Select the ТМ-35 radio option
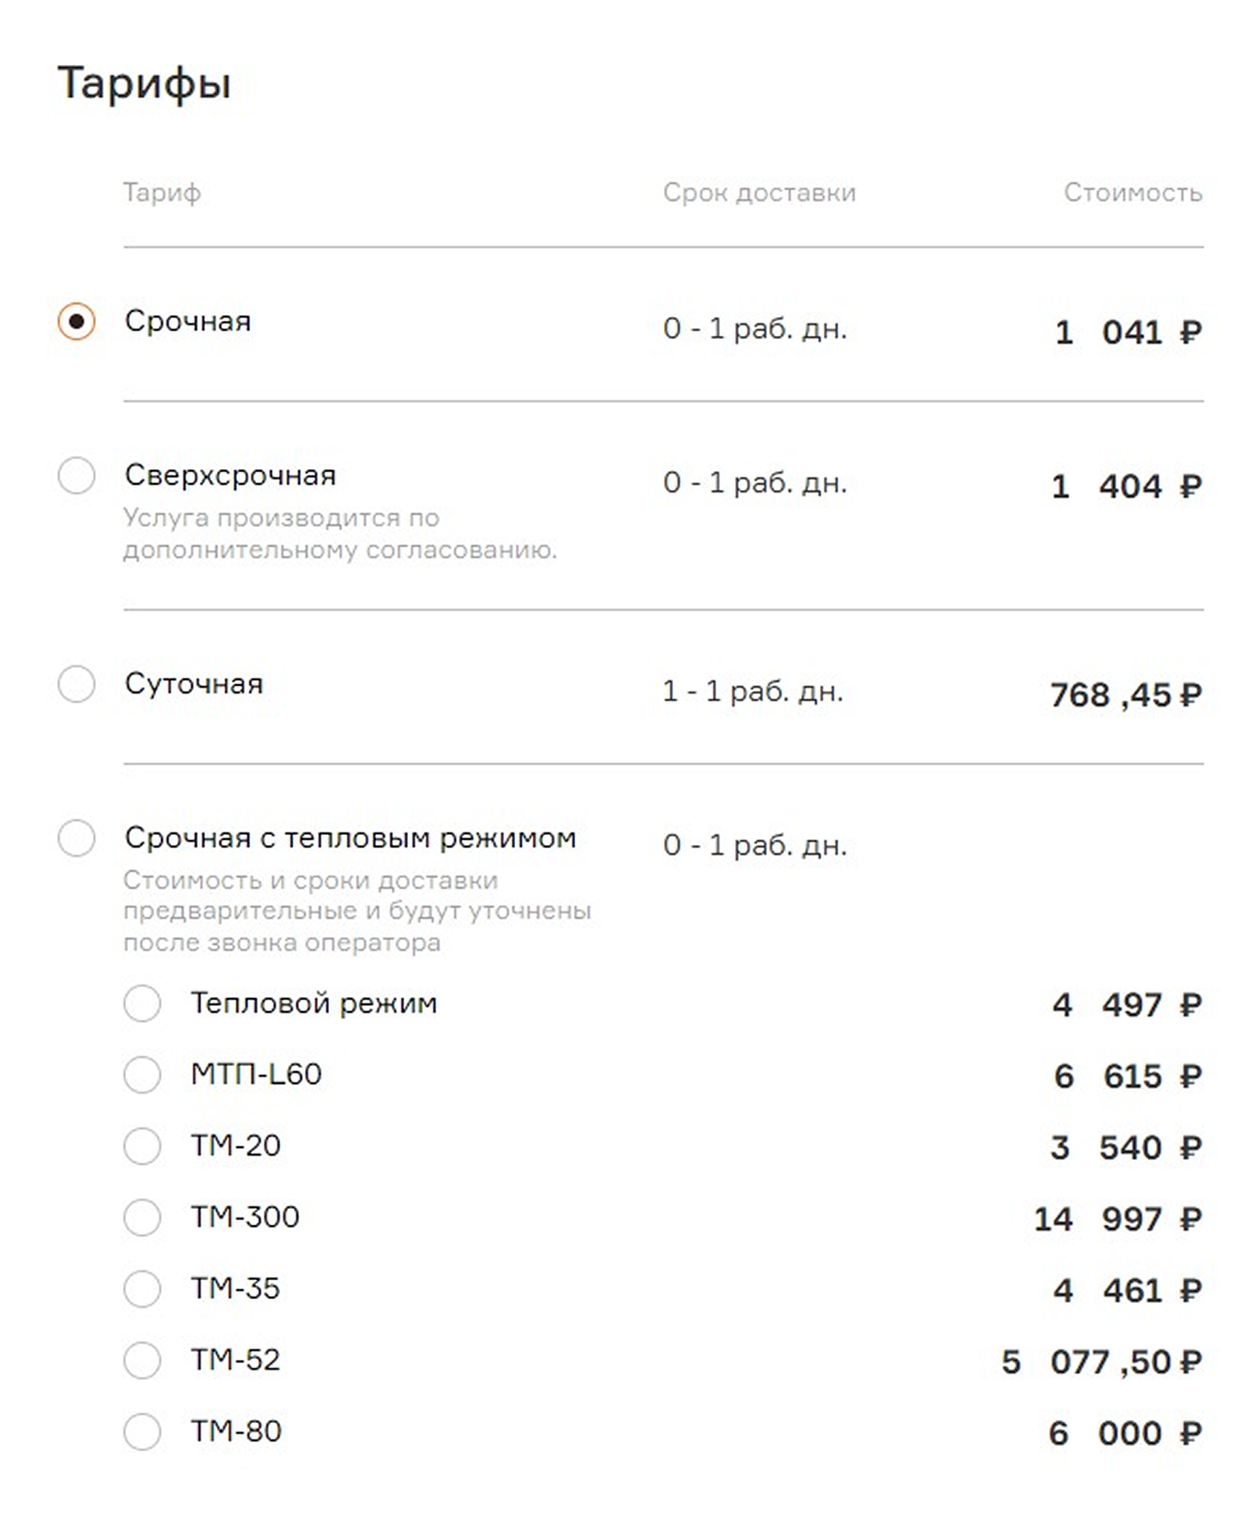This screenshot has height=1524, width=1260. tap(142, 1289)
